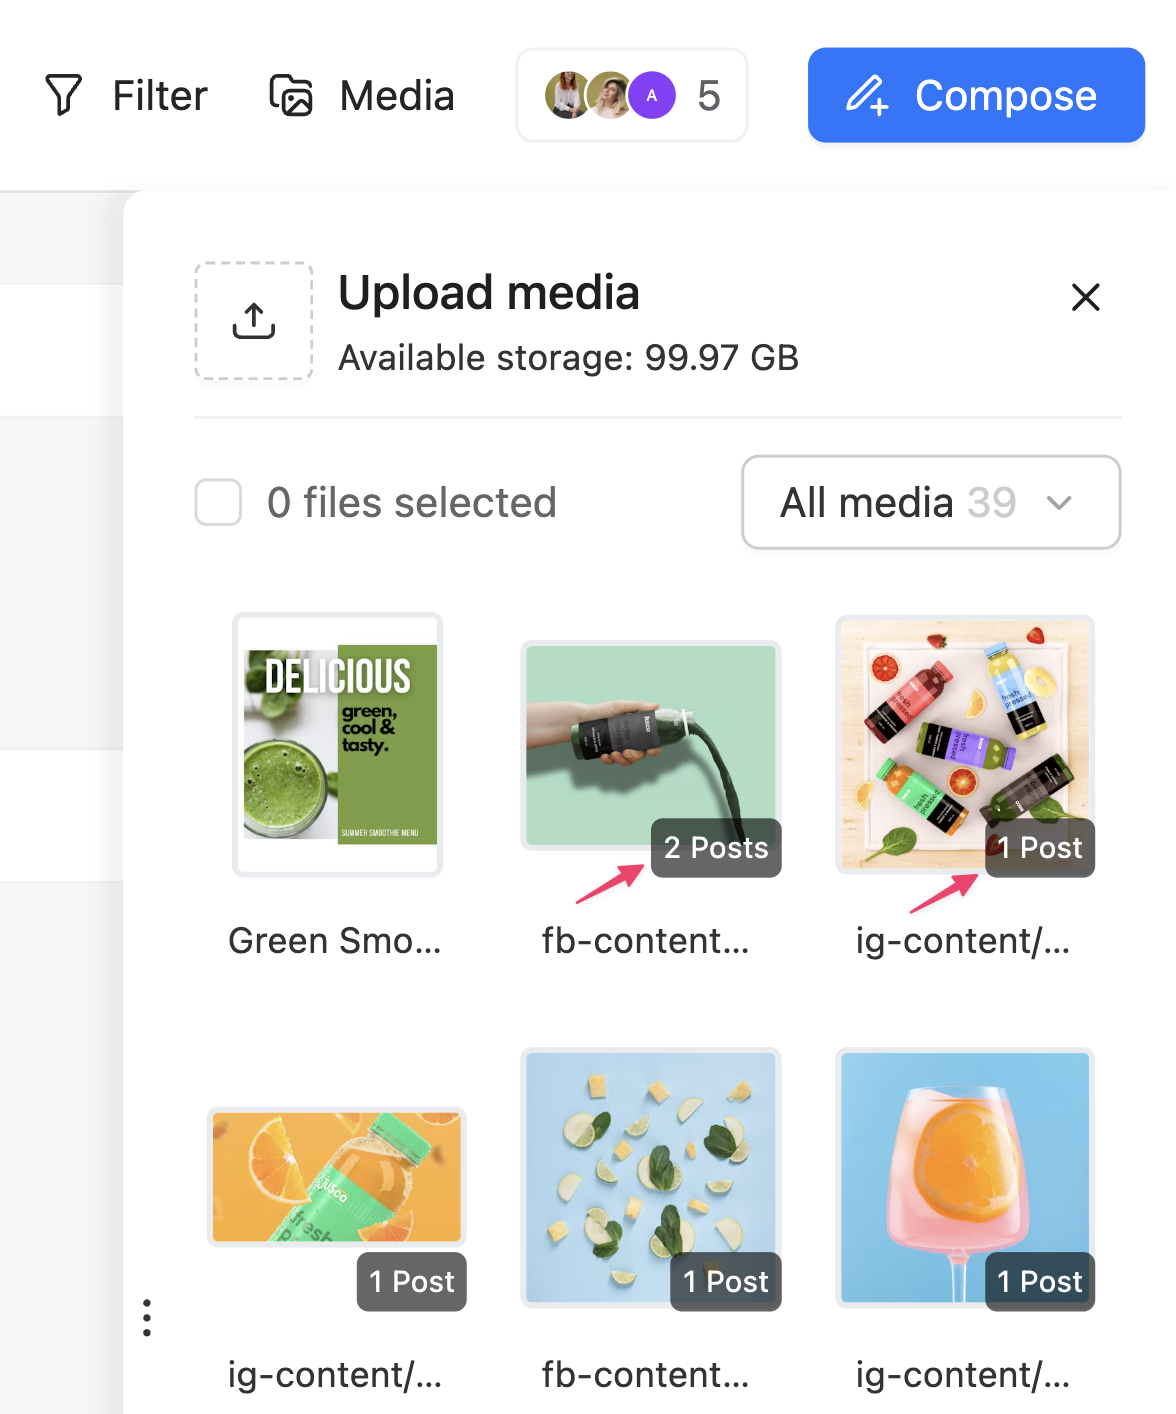Open the Media menu item
Viewport: 1176px width, 1414px height.
397,96
